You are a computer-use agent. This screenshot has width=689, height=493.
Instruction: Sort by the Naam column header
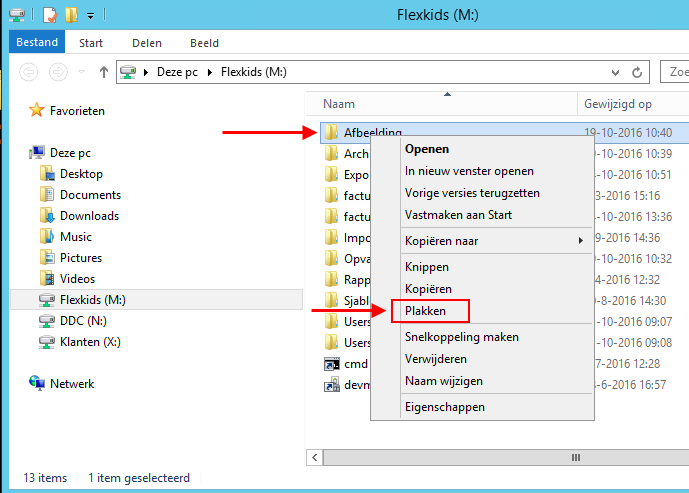[339, 104]
